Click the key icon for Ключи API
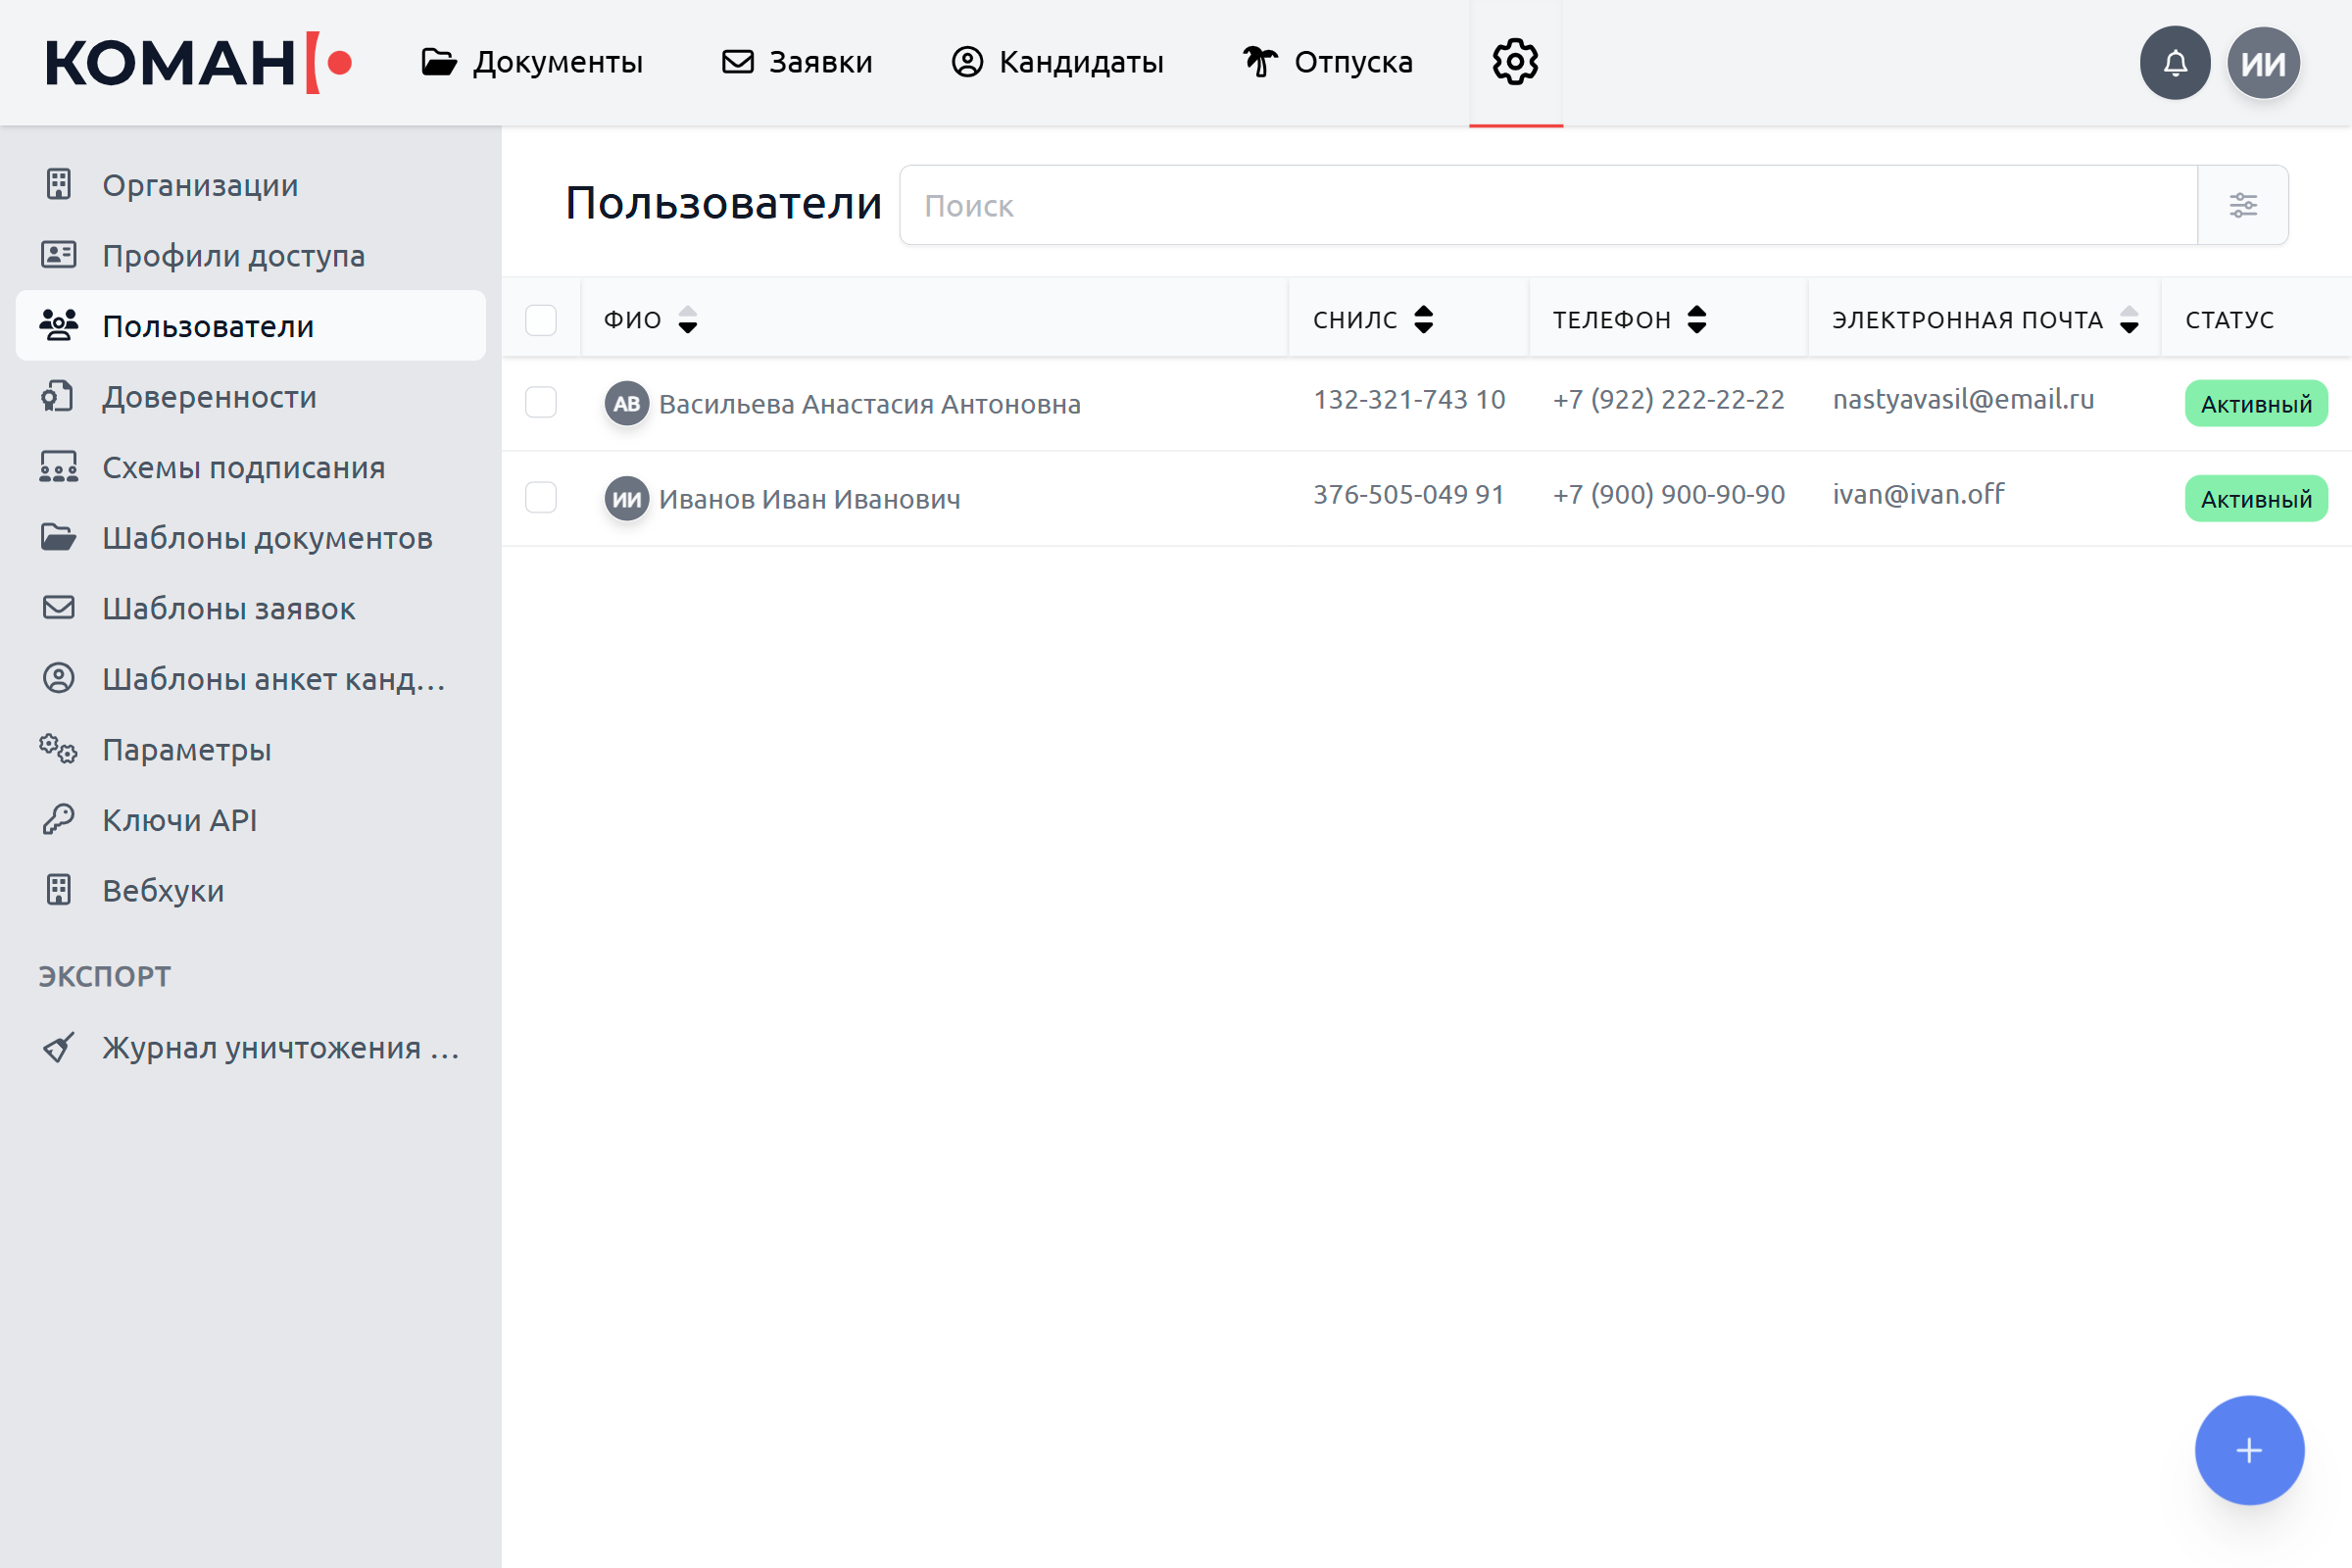This screenshot has width=2352, height=1568. pyautogui.click(x=58, y=820)
